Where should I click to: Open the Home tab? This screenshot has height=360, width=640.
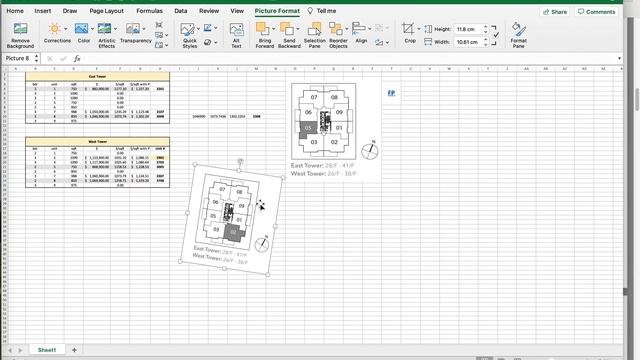point(15,11)
